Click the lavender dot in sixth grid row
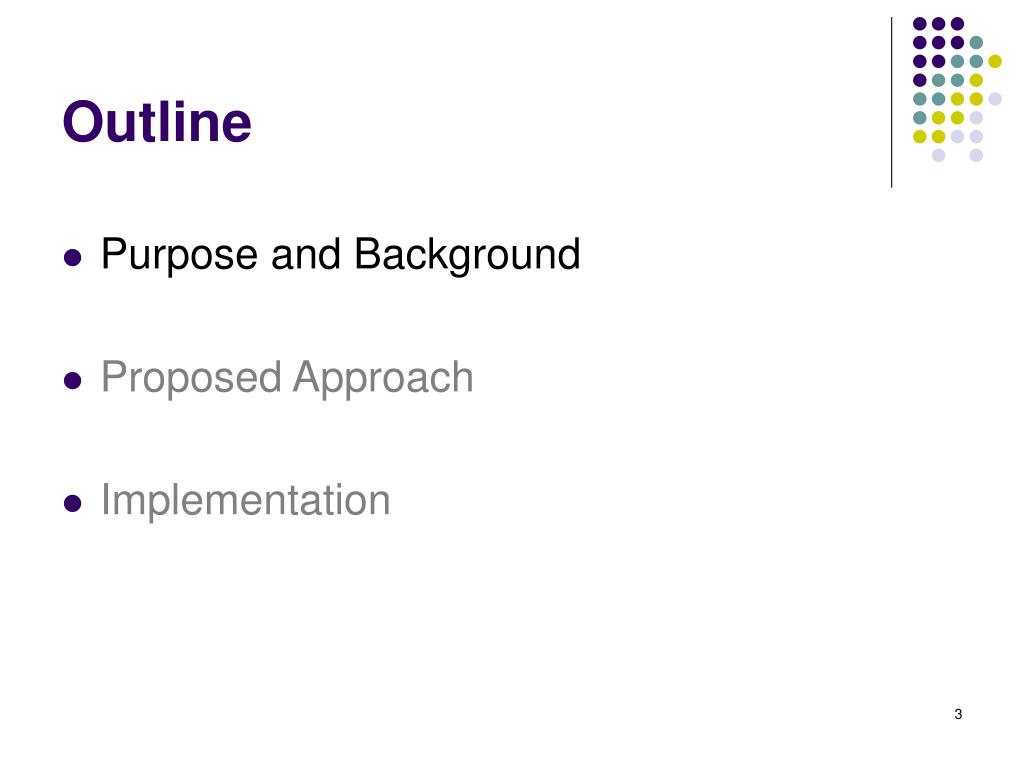Image resolution: width=1024 pixels, height=768 pixels. (x=976, y=118)
